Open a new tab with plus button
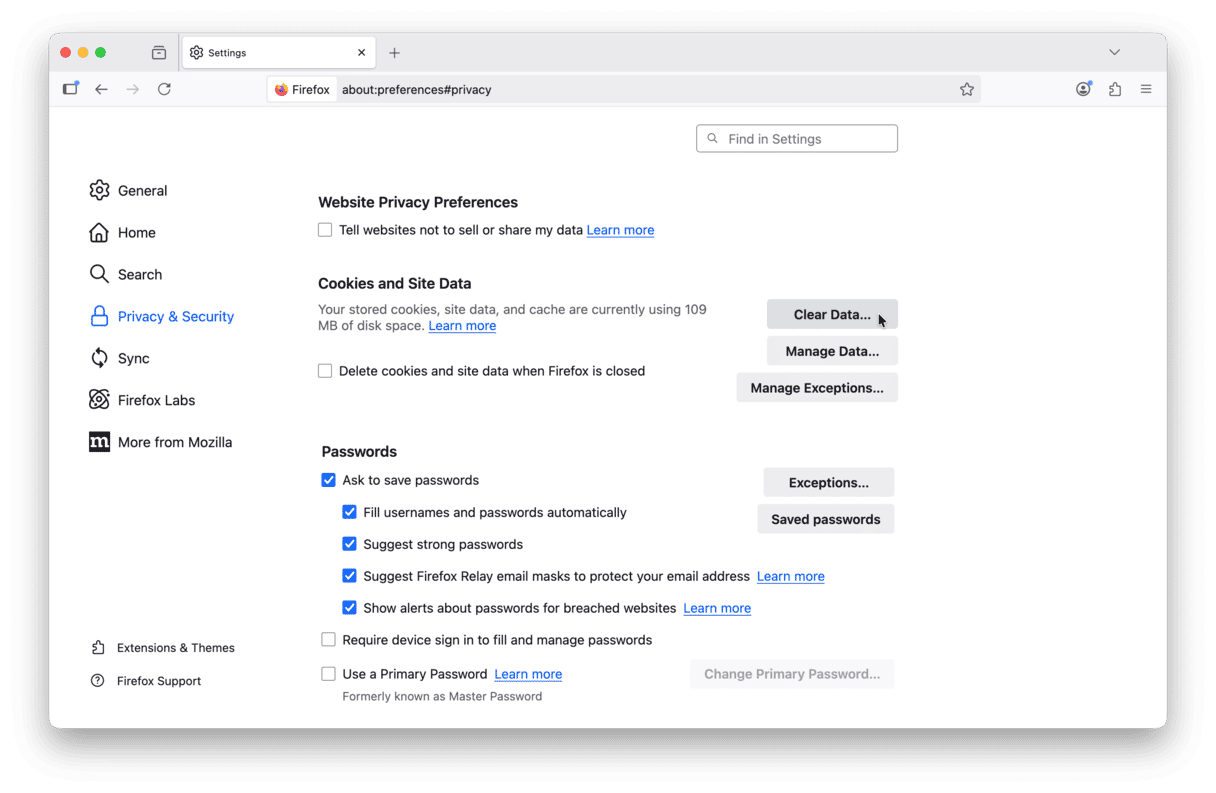1216x793 pixels. tap(394, 53)
